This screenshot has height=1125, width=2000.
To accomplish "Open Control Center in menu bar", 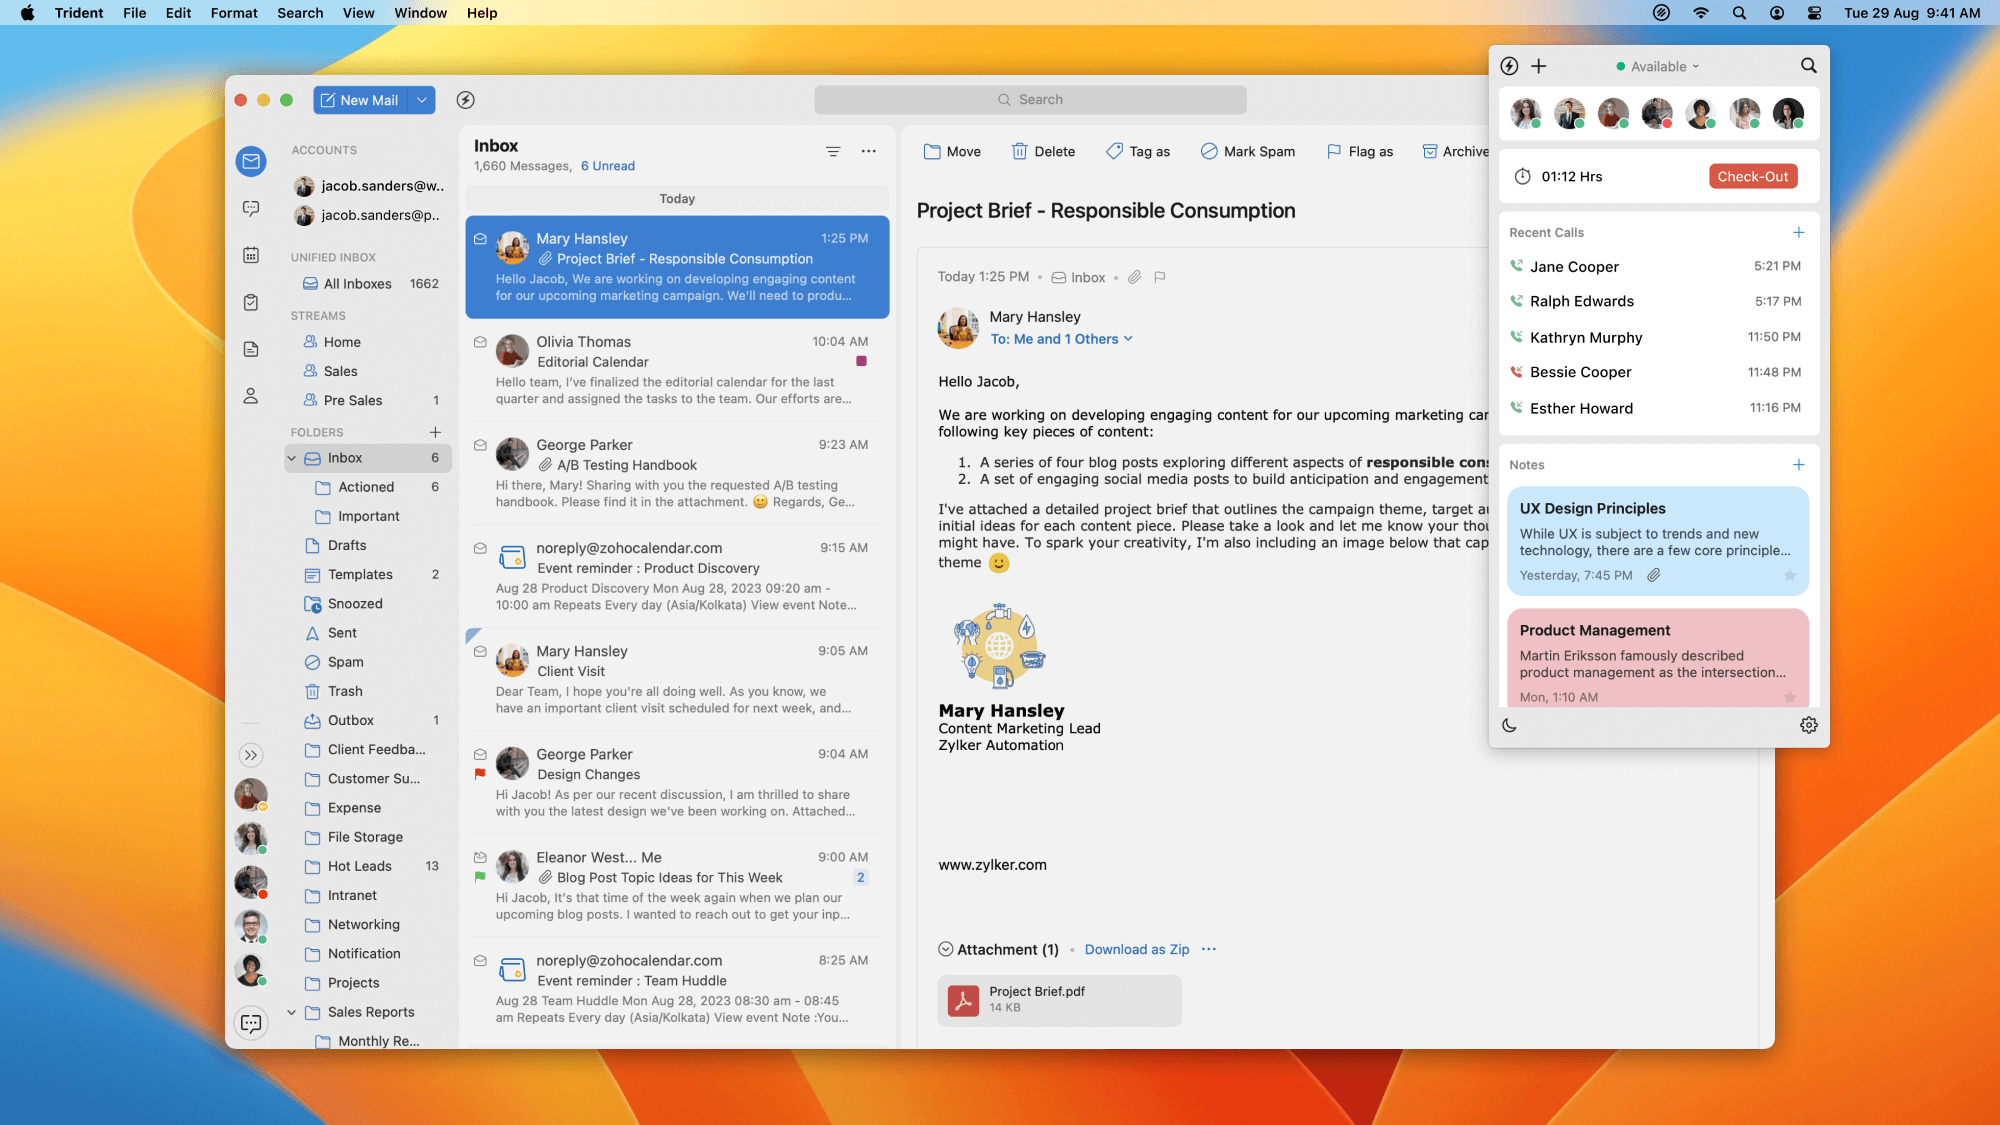I will (x=1814, y=13).
